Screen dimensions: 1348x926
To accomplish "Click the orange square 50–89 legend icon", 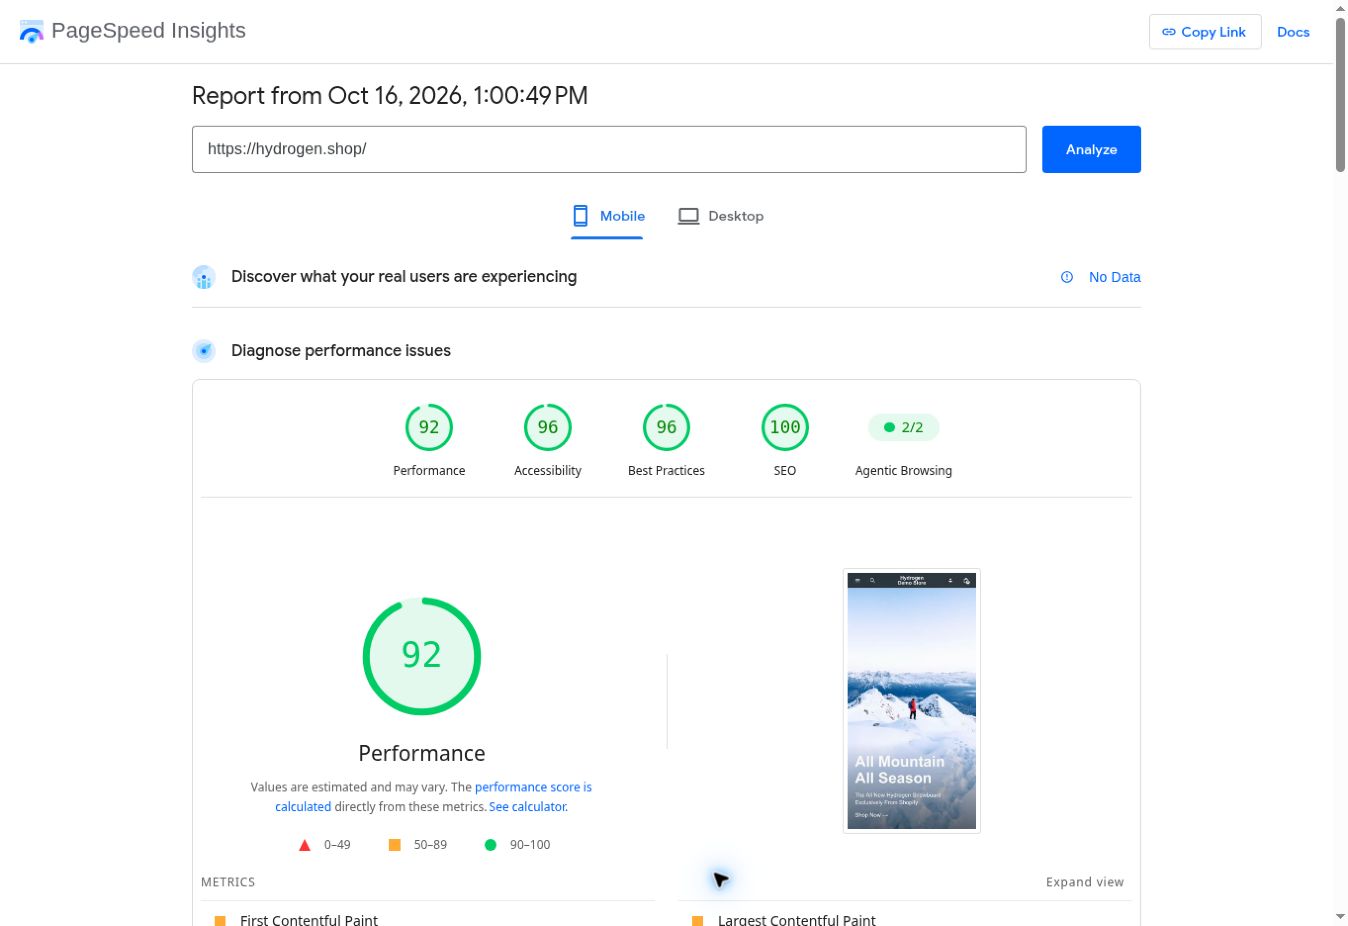I will tap(394, 845).
